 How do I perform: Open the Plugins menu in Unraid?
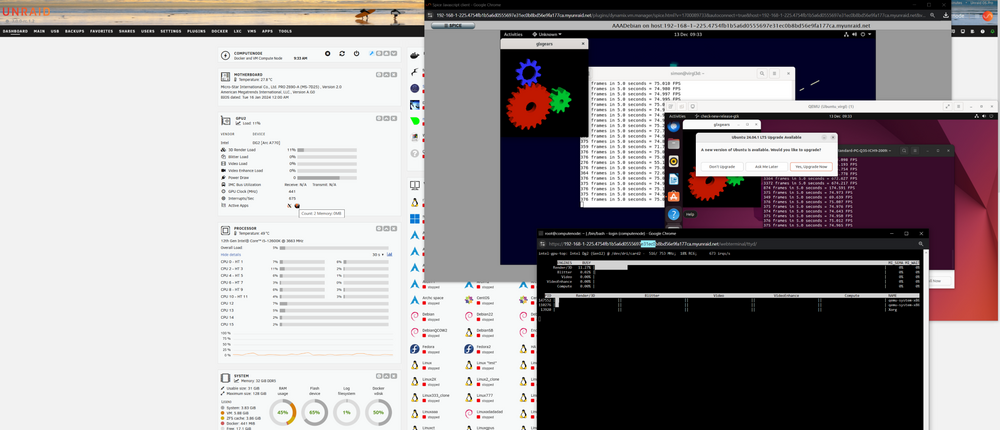(196, 31)
